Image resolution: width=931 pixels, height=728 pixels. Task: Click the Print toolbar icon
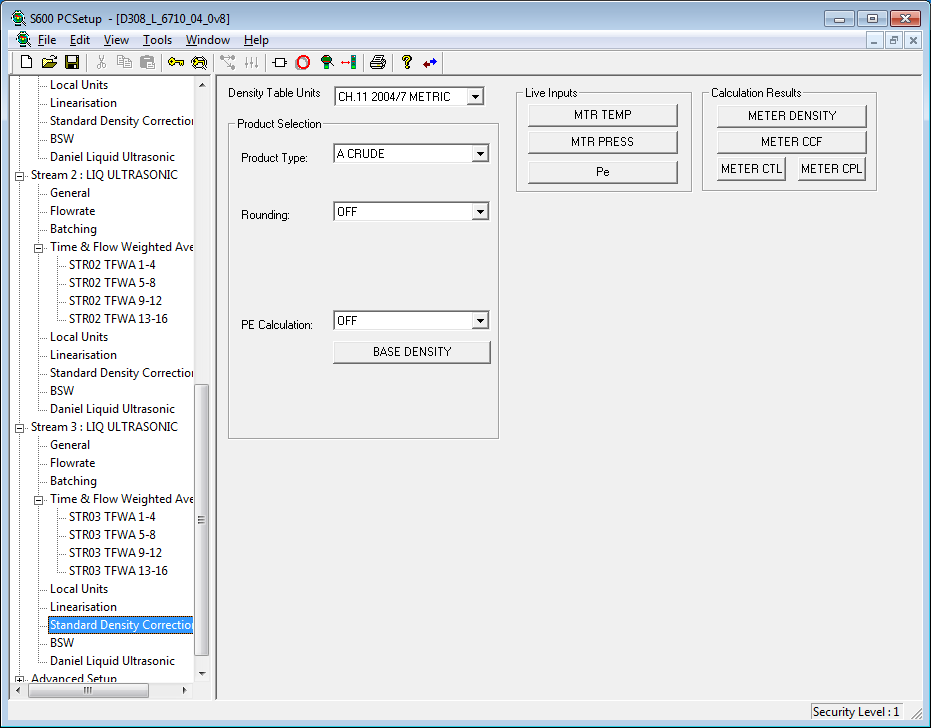(x=378, y=62)
